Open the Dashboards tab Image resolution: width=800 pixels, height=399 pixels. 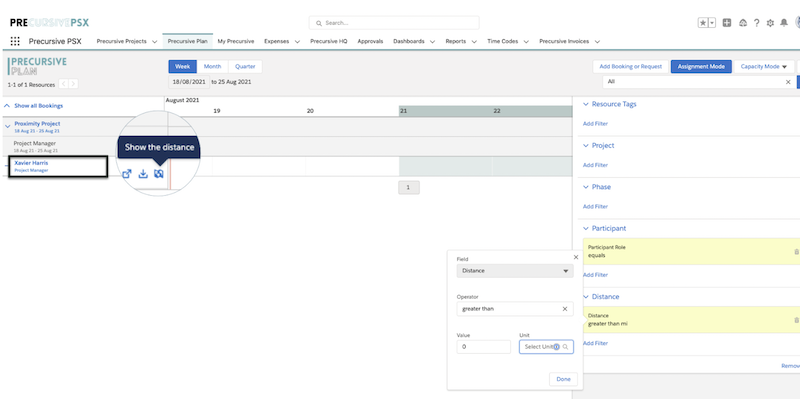(409, 41)
